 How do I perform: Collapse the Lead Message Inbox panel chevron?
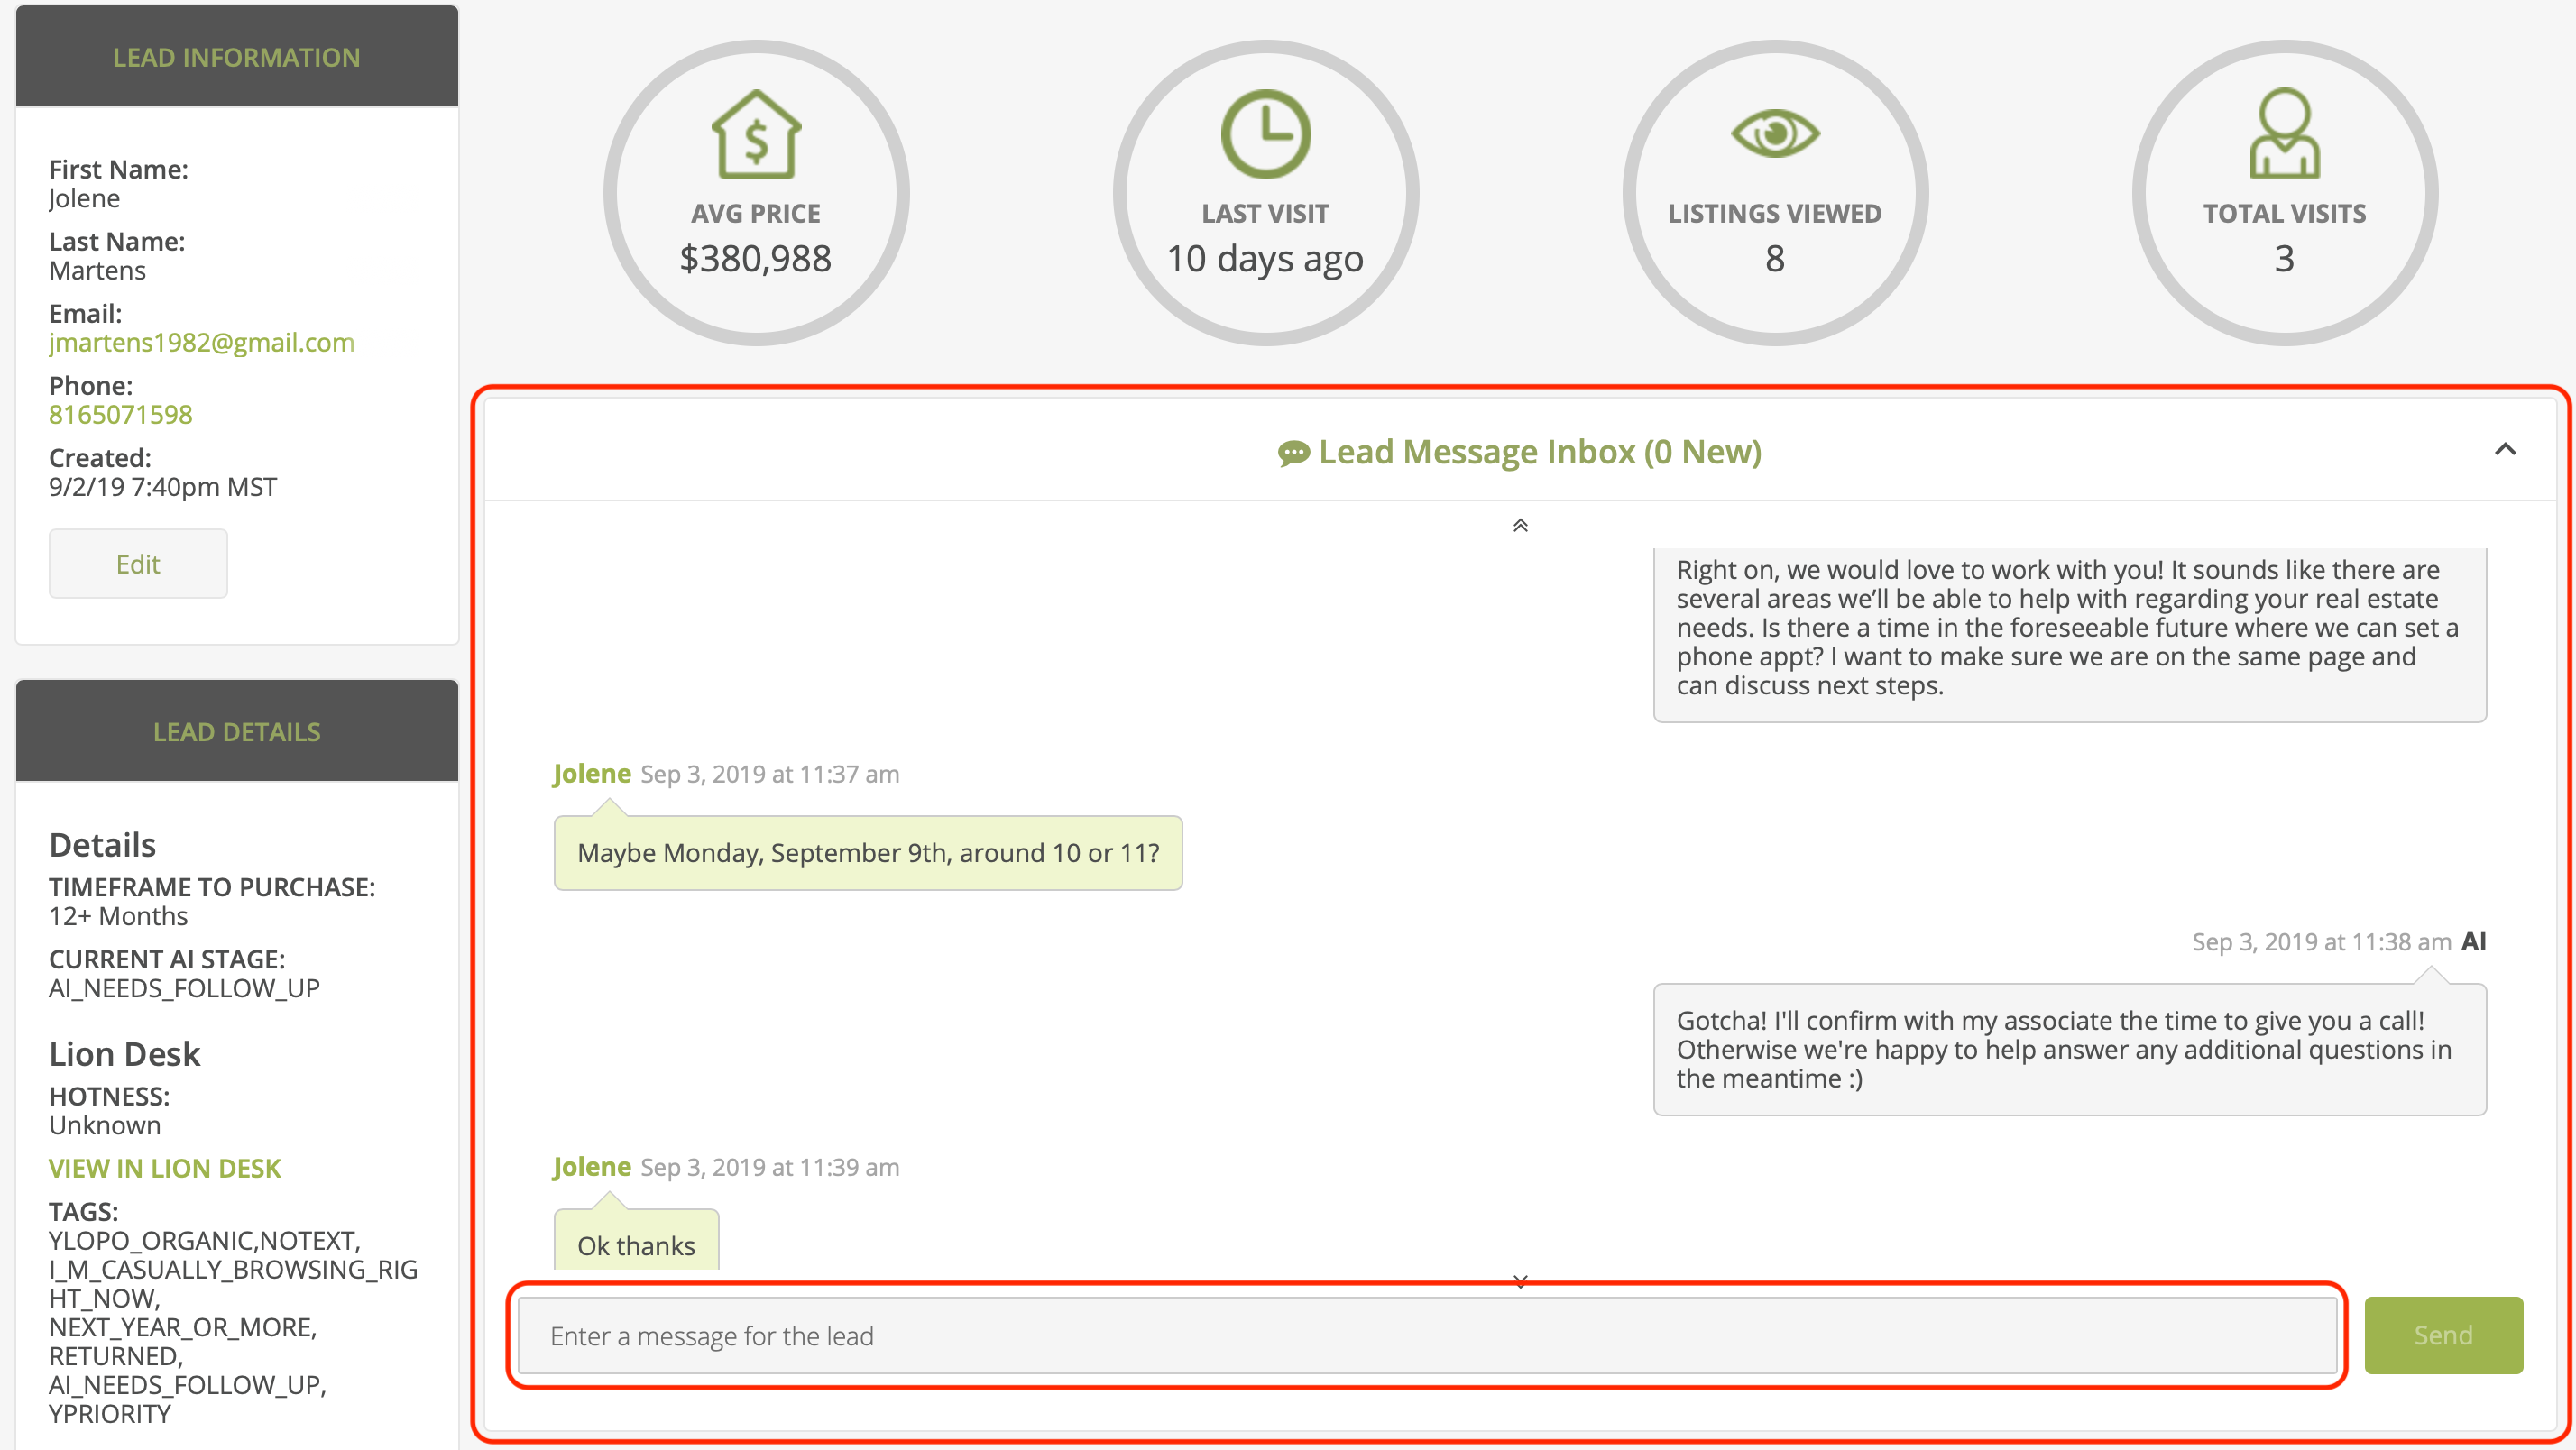[x=2504, y=449]
